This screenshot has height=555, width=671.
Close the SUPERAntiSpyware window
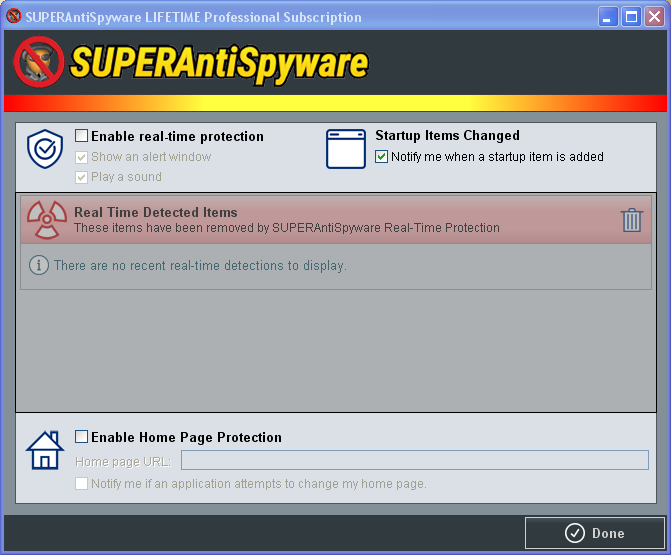tap(654, 17)
